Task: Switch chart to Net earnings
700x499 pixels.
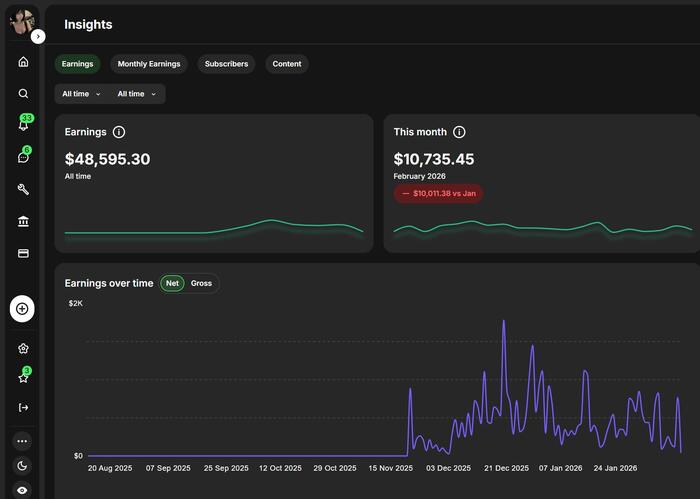Action: click(173, 283)
